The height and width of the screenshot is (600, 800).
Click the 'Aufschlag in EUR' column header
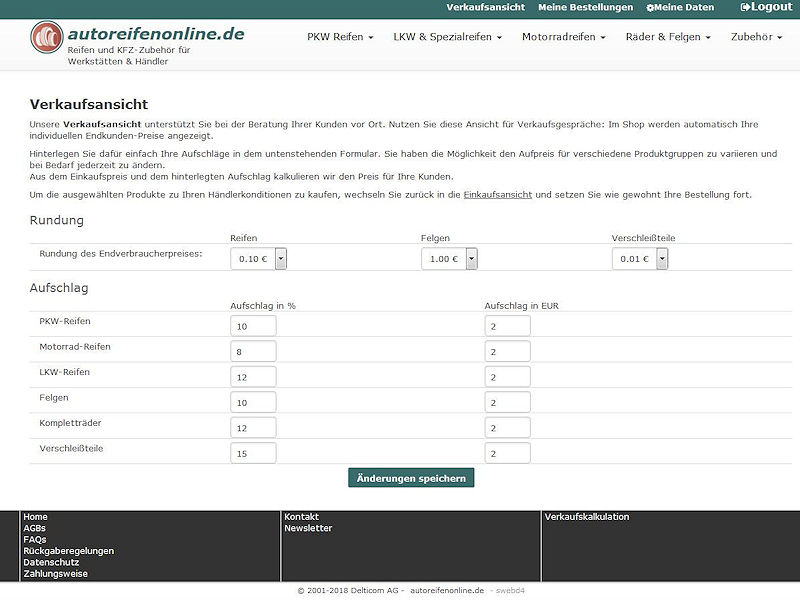coord(521,306)
